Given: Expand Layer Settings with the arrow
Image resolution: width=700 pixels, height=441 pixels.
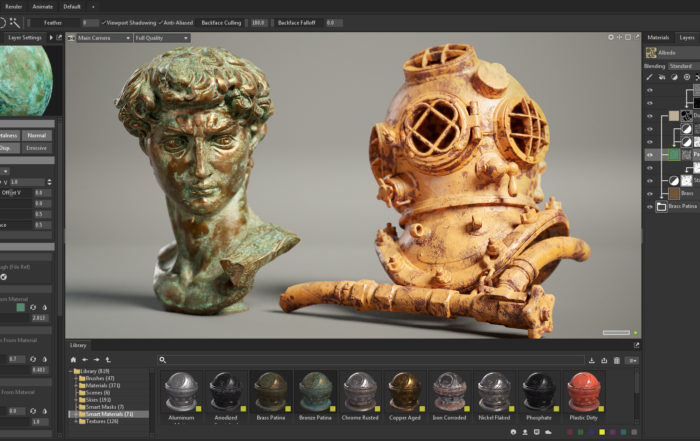Looking at the screenshot, I should pyautogui.click(x=51, y=37).
